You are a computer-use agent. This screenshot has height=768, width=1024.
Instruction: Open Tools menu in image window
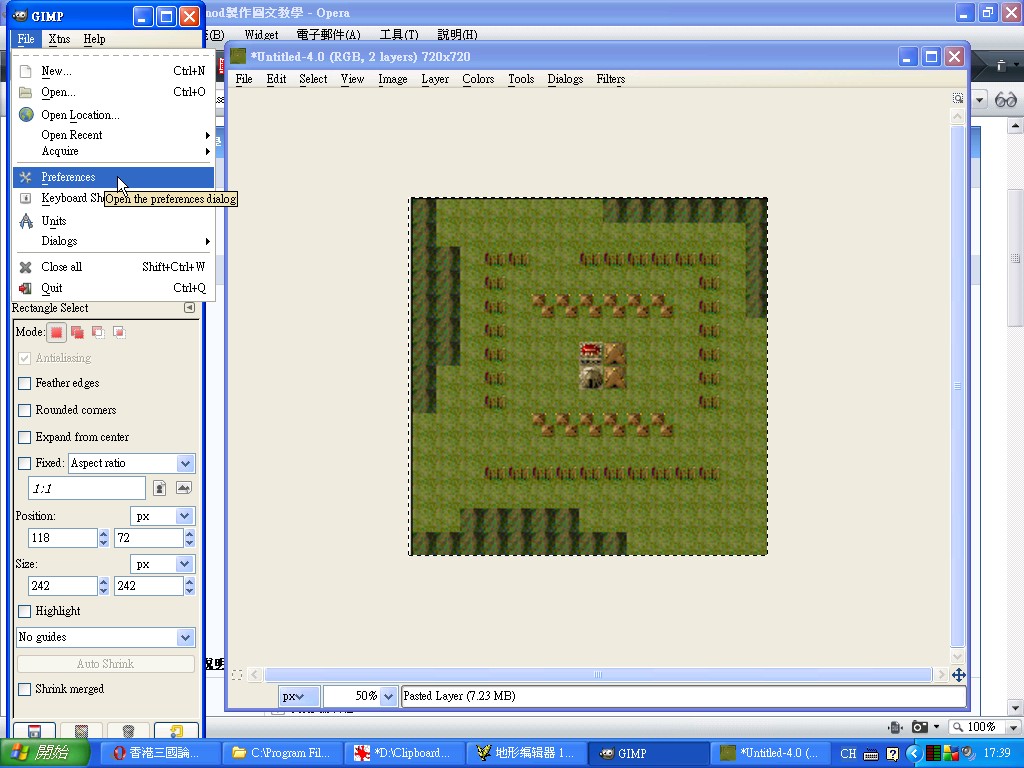(x=521, y=79)
